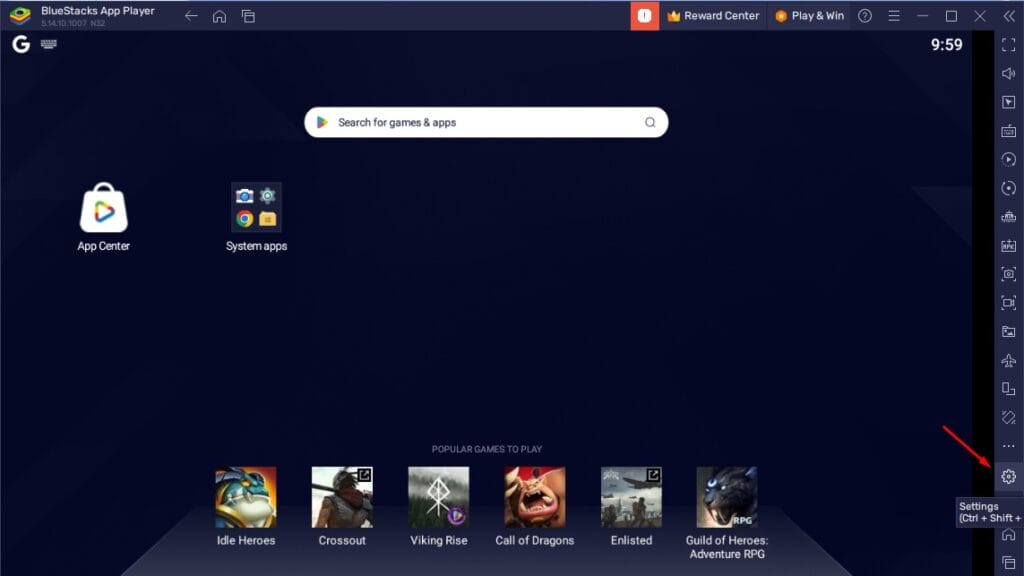
Task: Open Reward Center
Action: (712, 16)
